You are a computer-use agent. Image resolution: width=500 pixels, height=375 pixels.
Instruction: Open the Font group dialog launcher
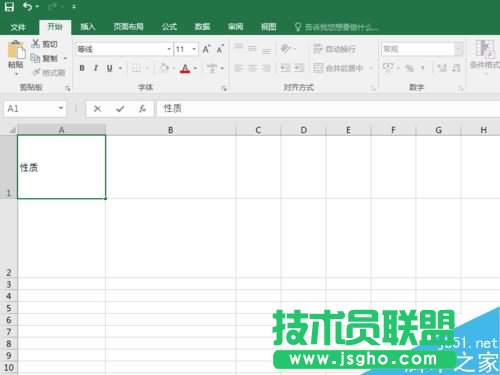coord(224,88)
